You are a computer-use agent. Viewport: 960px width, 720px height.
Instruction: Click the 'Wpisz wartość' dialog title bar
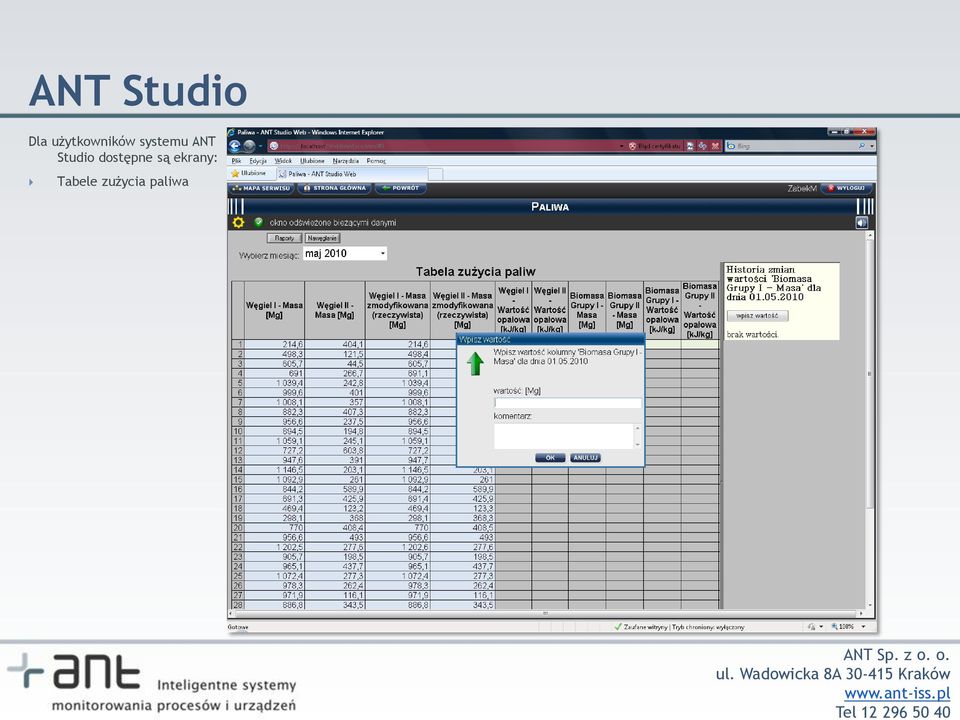tap(550, 339)
